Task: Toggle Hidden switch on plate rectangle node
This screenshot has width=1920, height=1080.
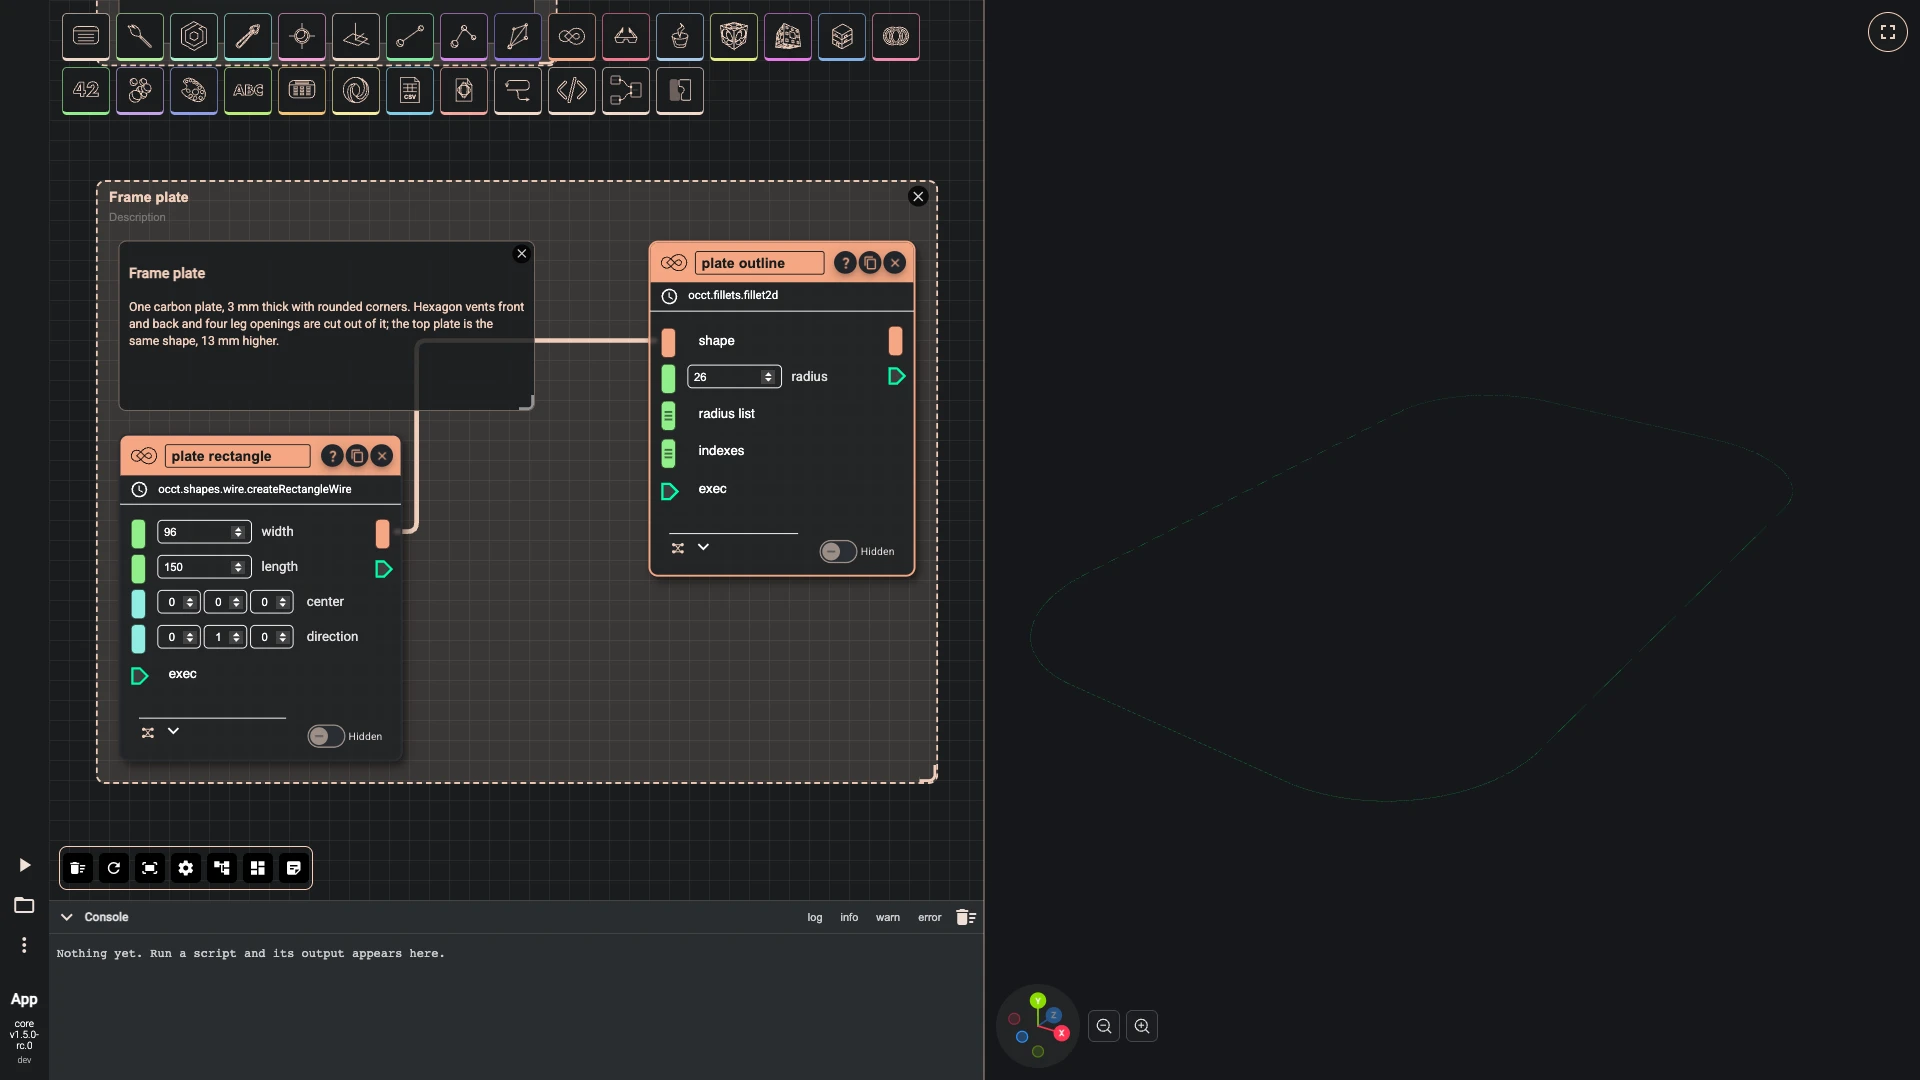Action: 326,736
